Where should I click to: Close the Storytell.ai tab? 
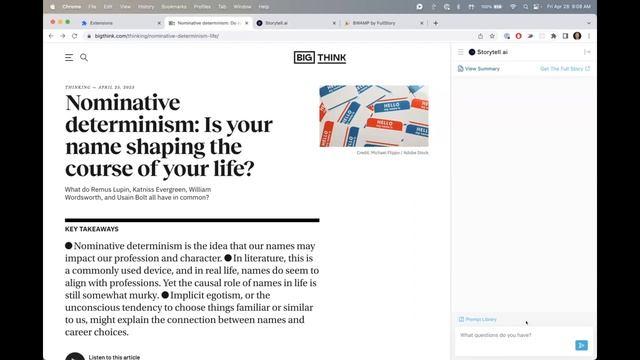(334, 23)
